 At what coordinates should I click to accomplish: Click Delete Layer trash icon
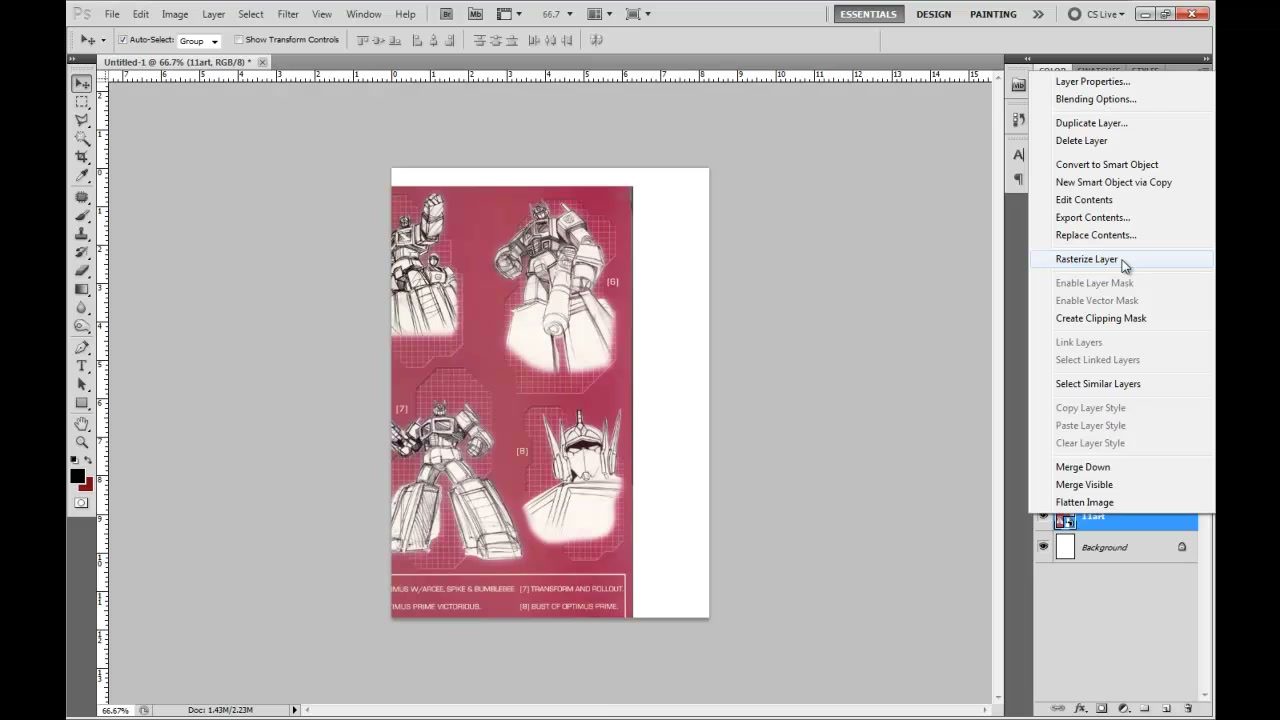(1188, 708)
